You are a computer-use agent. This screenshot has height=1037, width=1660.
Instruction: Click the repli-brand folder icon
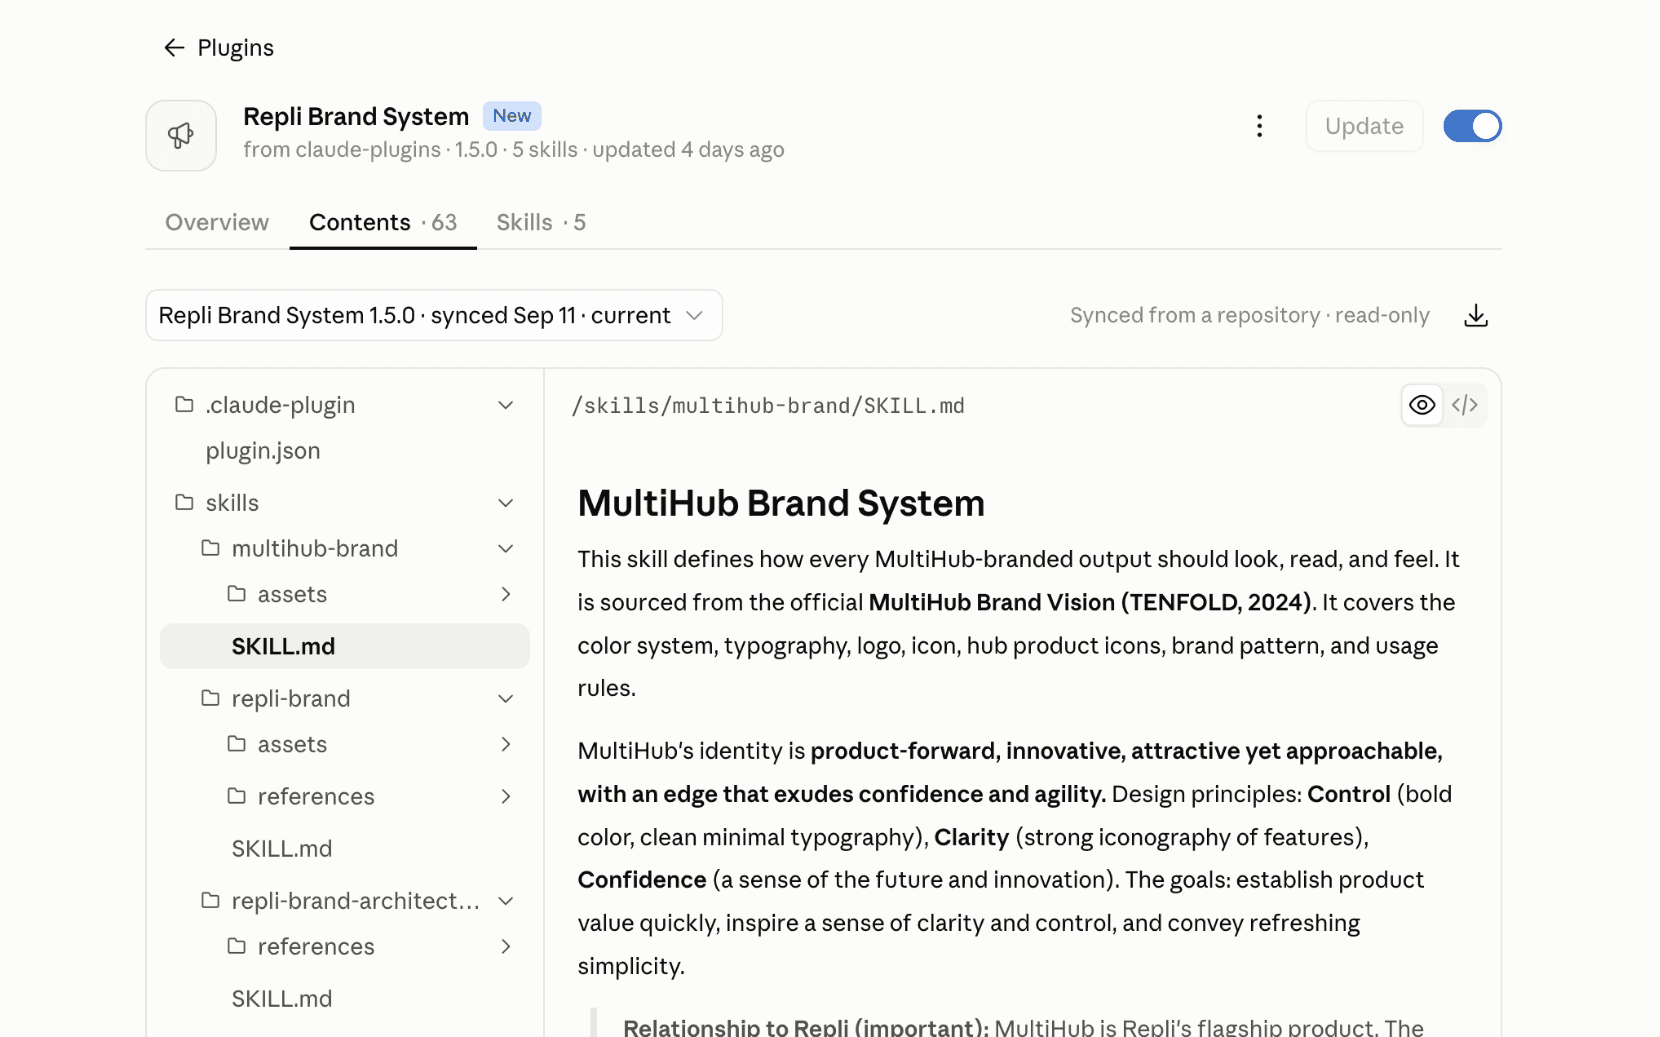tap(210, 698)
